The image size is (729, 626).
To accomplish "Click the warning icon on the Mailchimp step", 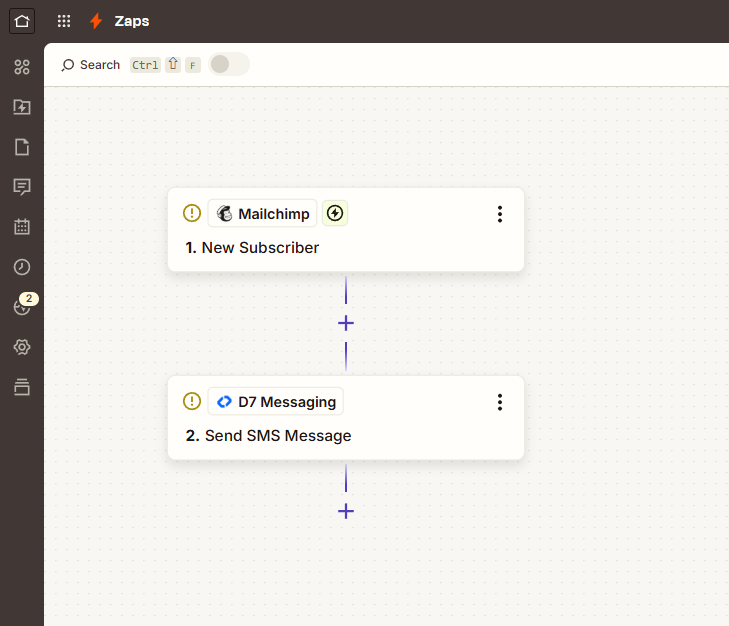I will click(x=192, y=213).
